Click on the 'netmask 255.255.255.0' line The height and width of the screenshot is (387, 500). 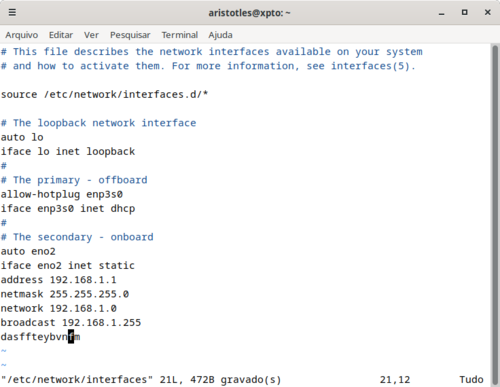(x=65, y=294)
